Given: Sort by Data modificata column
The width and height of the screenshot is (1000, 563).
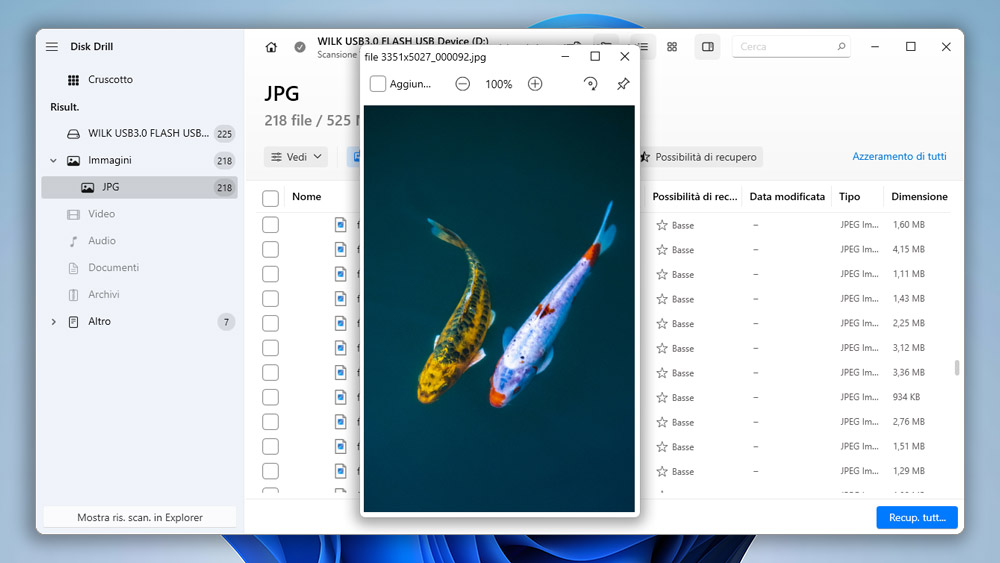Looking at the screenshot, I should (x=787, y=196).
